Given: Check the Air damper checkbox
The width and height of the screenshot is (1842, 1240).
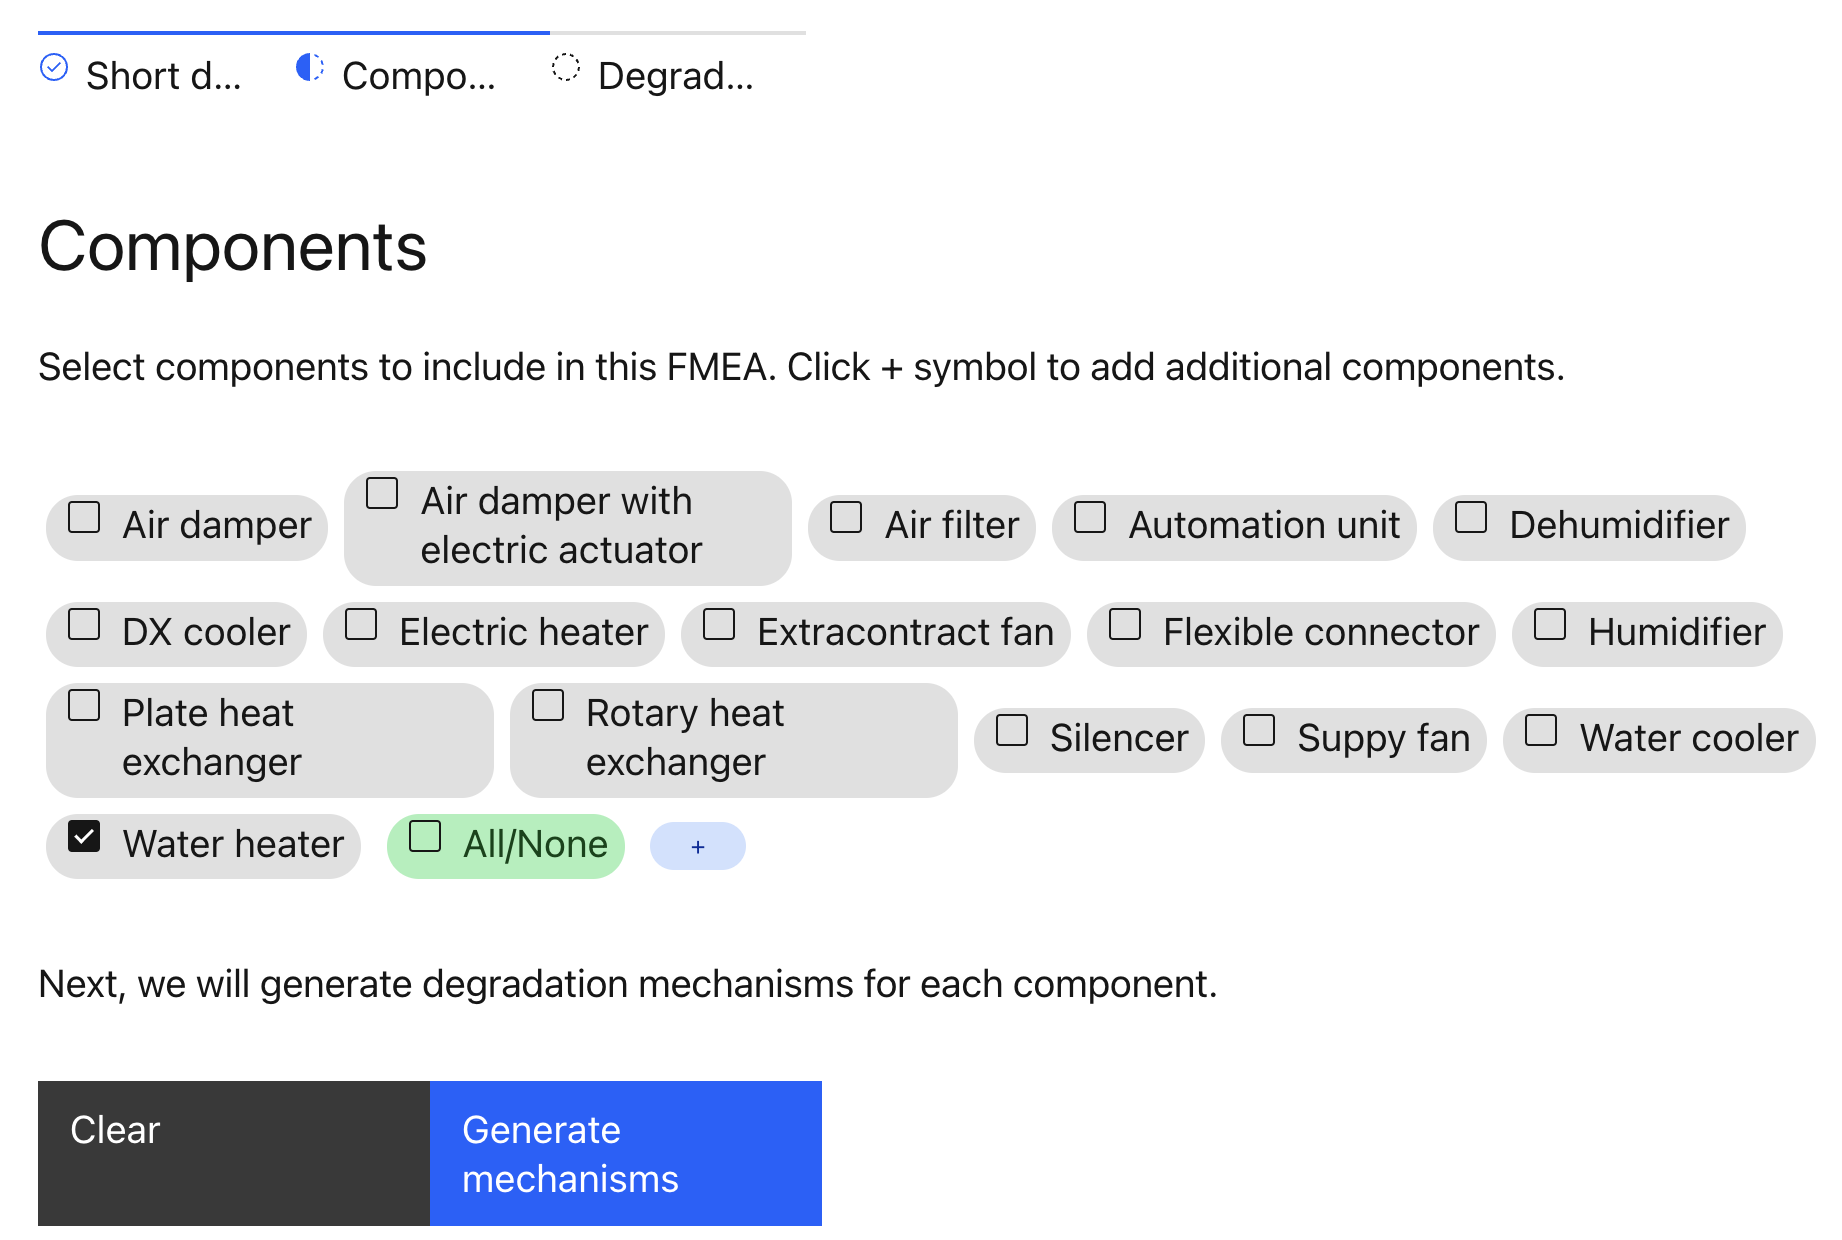Looking at the screenshot, I should click(85, 517).
